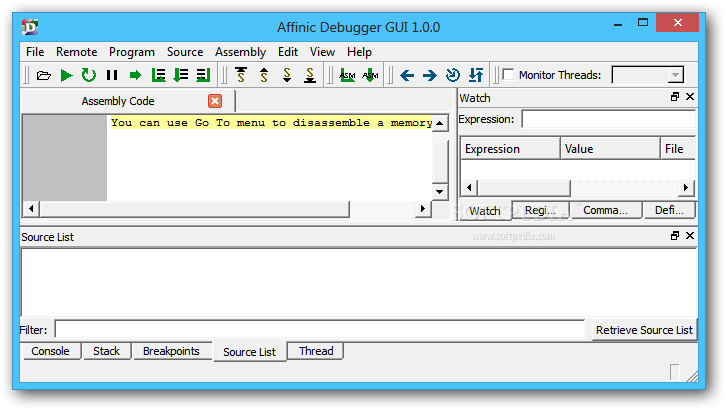Enable the Monitor Threads checkbox
Viewport: 726px width, 410px height.
[x=508, y=75]
